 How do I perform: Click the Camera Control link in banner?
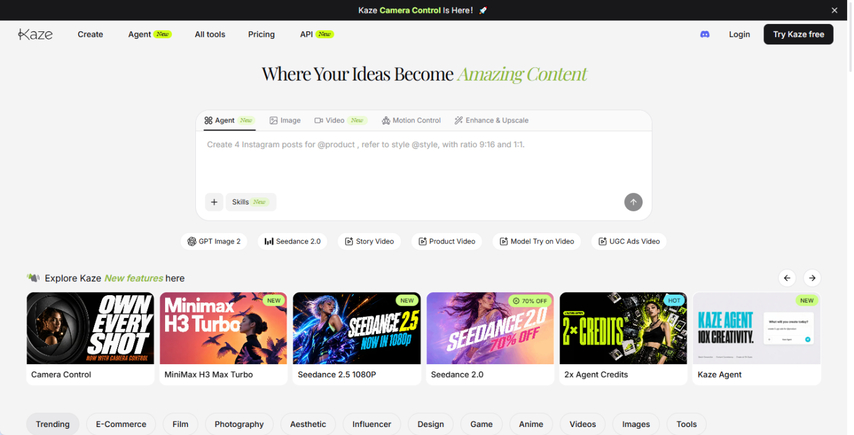click(410, 10)
